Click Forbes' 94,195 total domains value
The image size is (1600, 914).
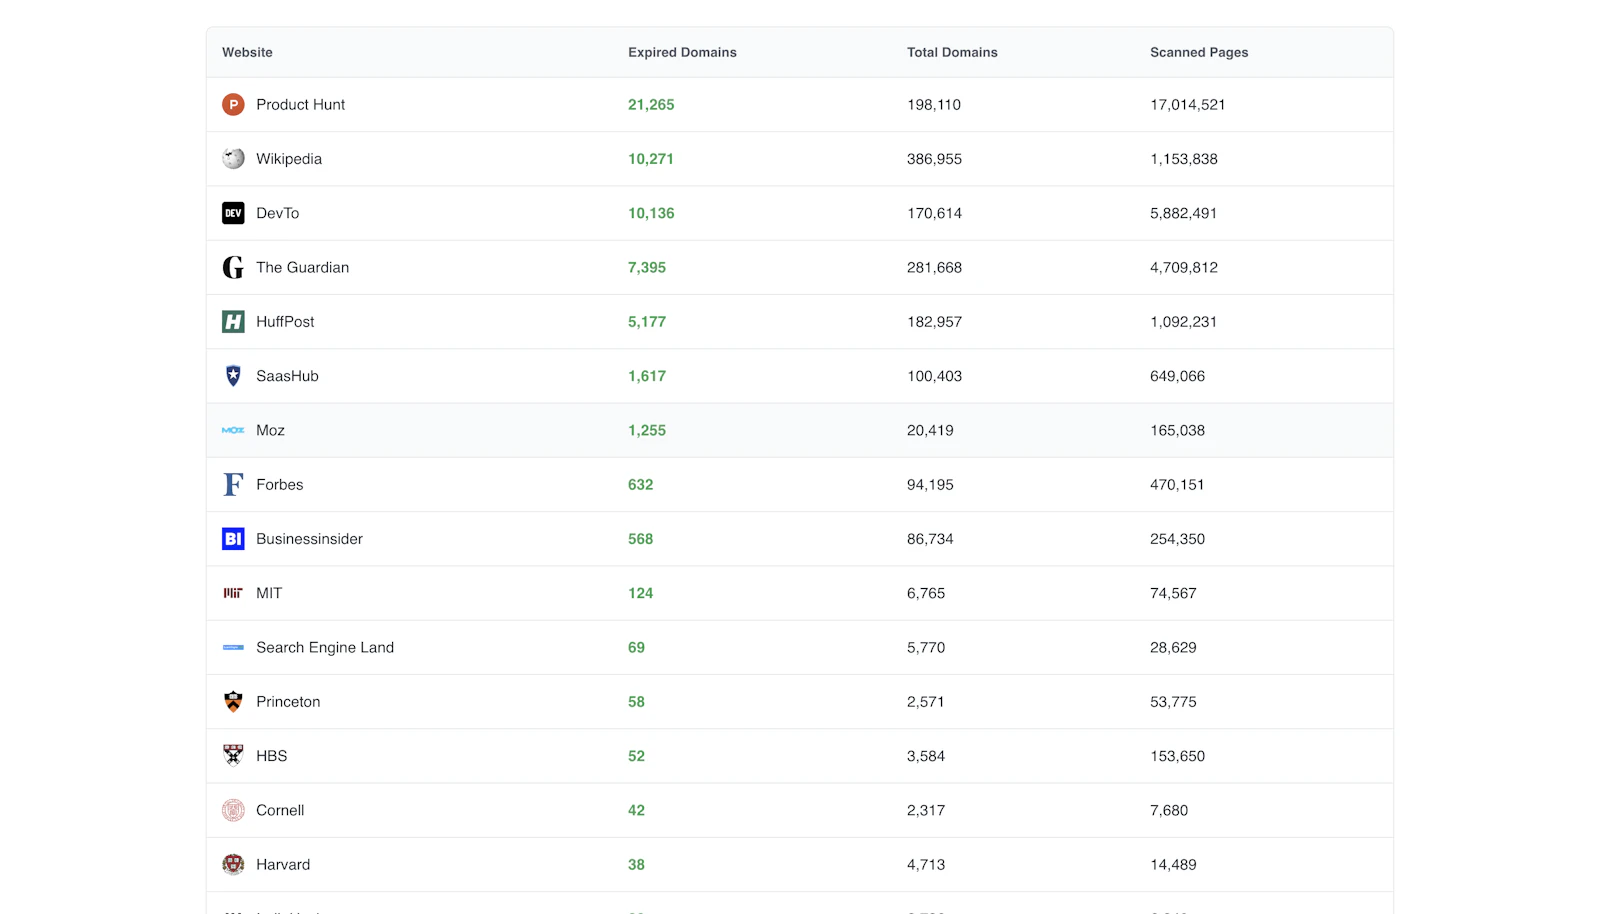pos(930,484)
